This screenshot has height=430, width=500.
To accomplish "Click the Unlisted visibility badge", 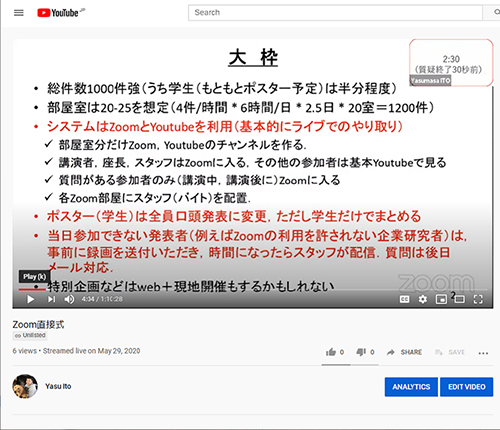I will pyautogui.click(x=30, y=336).
